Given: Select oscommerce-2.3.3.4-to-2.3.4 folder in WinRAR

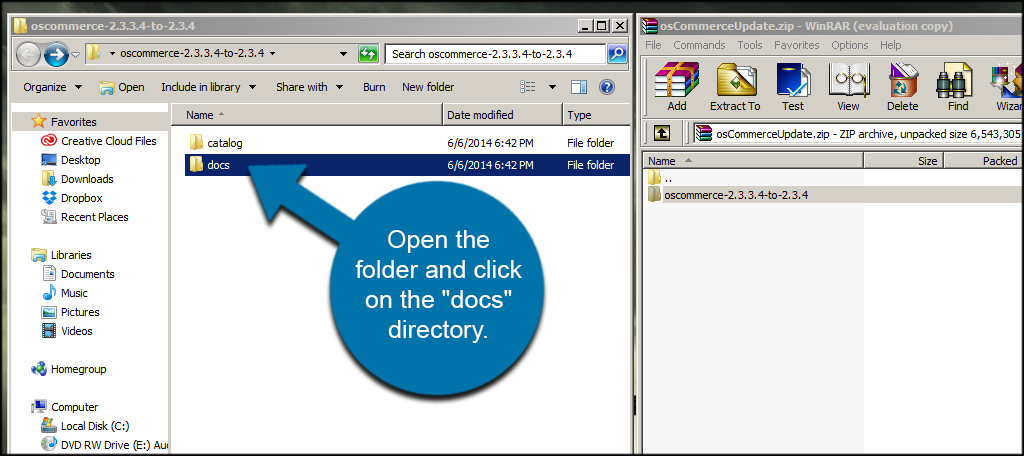Looking at the screenshot, I should pyautogui.click(x=833, y=195).
